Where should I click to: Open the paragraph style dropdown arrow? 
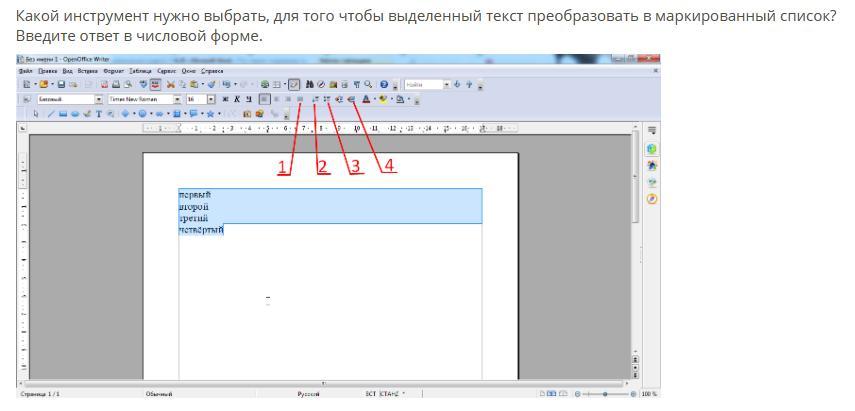(99, 99)
